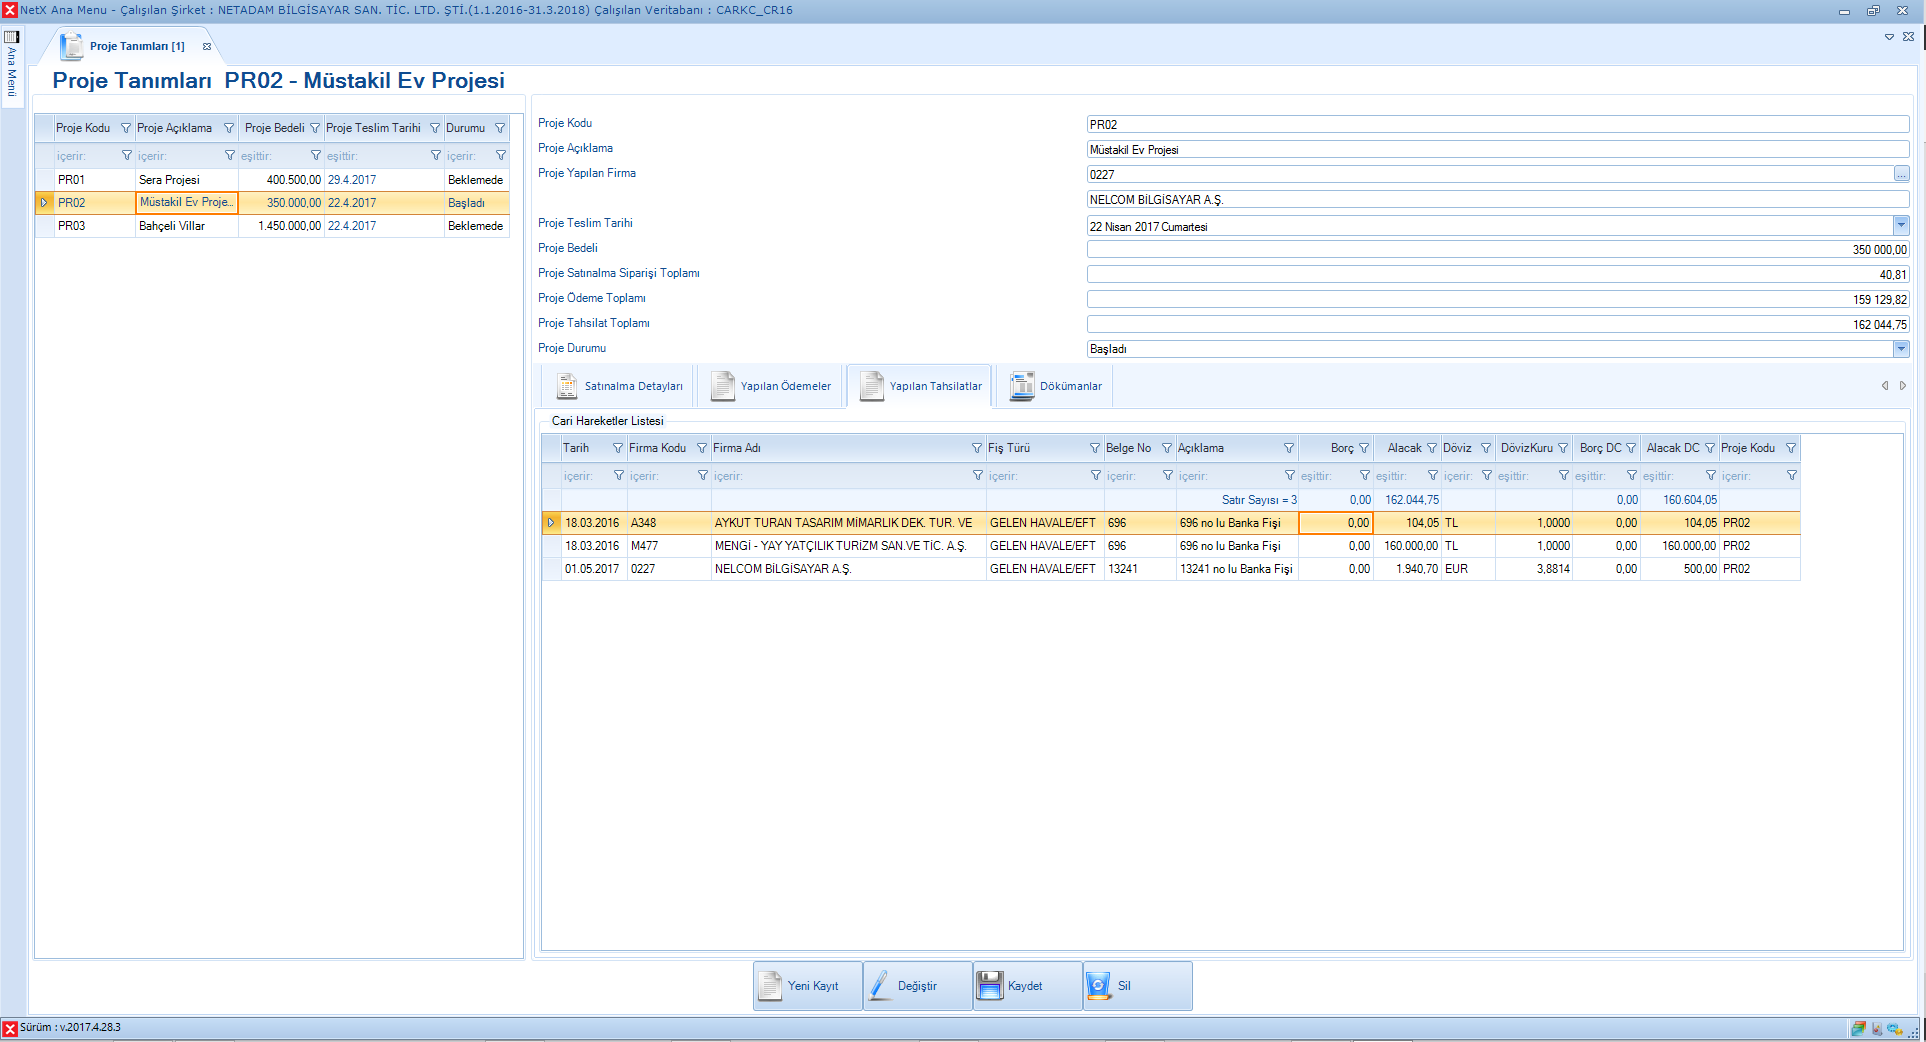Expand the Proje Teslim Tarihi date dropdown
Image resolution: width=1926 pixels, height=1042 pixels.
(x=1900, y=226)
